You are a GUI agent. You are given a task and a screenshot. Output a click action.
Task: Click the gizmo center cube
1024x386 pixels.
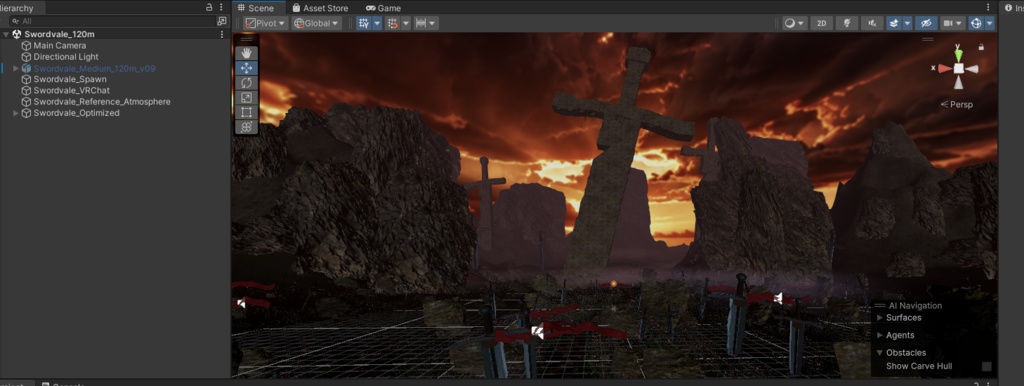pyautogui.click(x=958, y=69)
